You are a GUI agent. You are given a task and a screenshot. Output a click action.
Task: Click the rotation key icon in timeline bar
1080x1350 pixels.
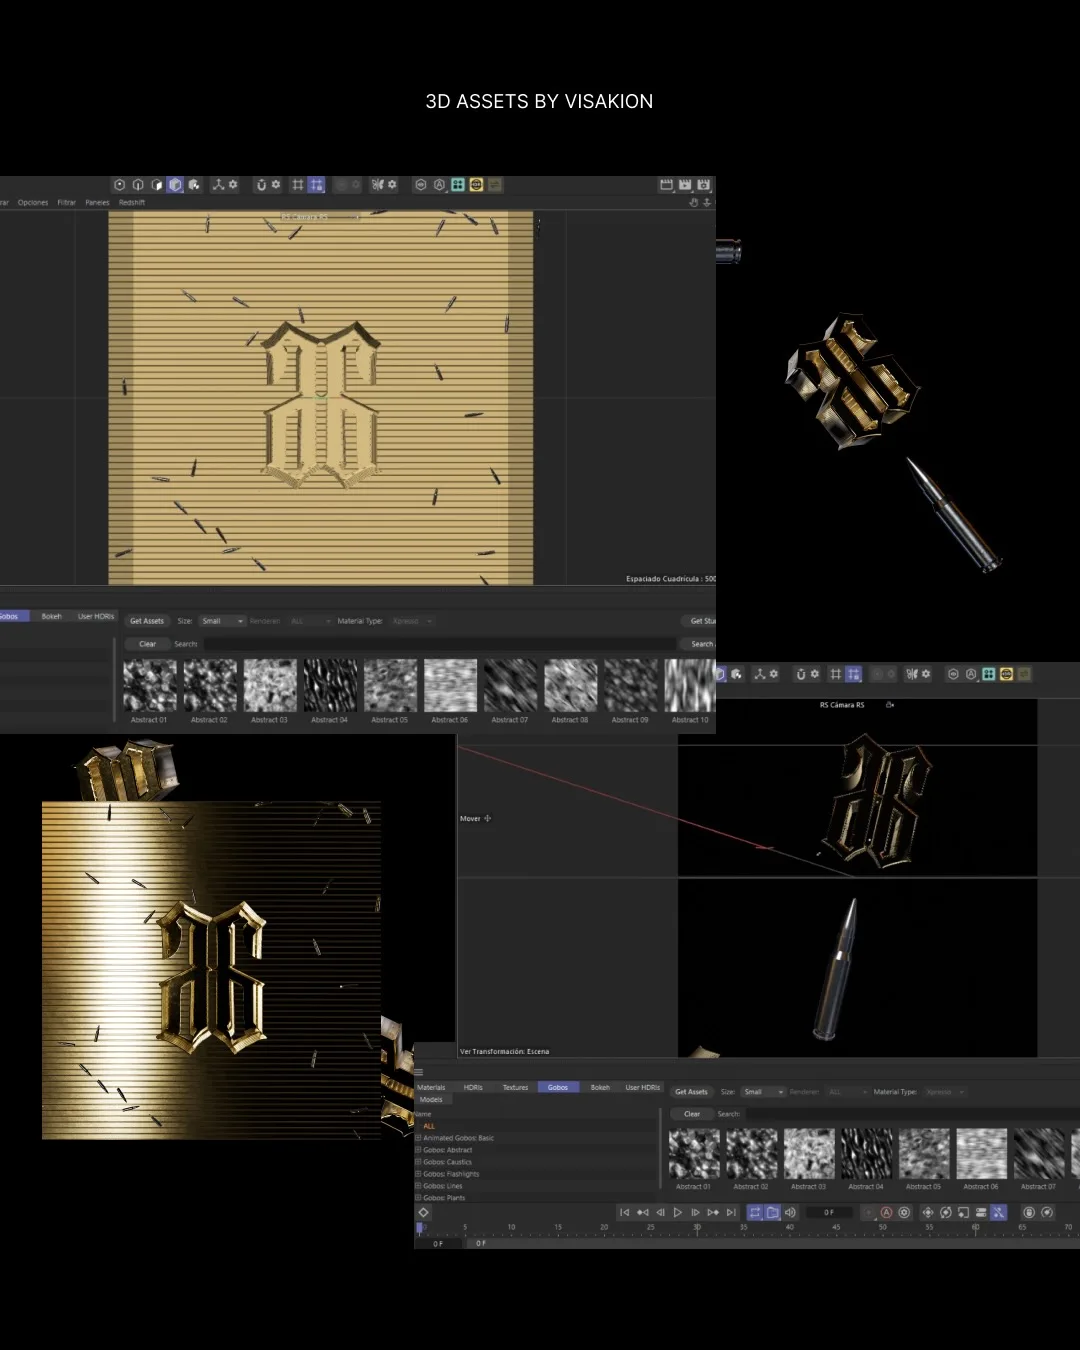(x=945, y=1212)
